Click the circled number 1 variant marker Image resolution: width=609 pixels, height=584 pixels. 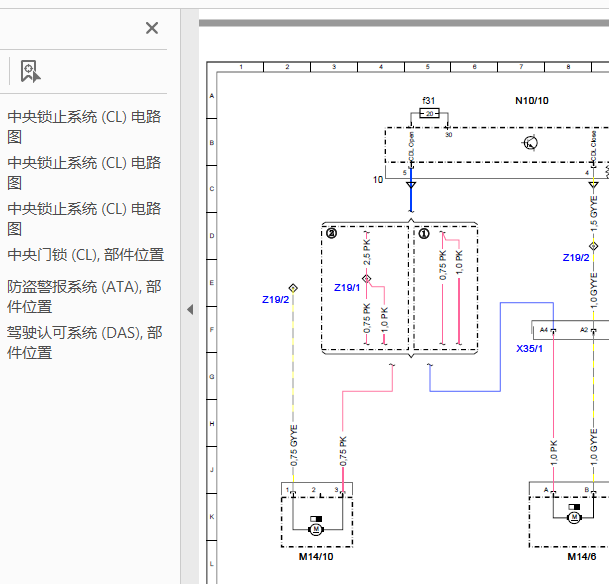[424, 233]
